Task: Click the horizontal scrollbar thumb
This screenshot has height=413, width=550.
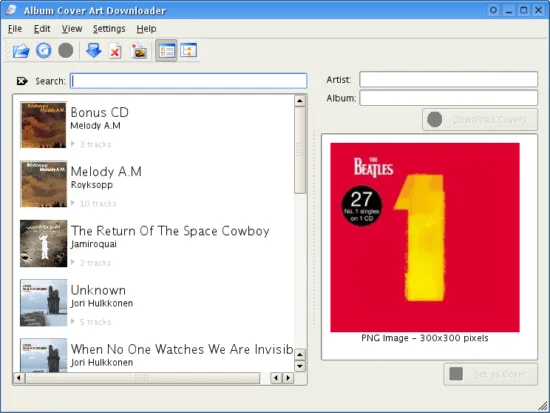Action: [142, 378]
